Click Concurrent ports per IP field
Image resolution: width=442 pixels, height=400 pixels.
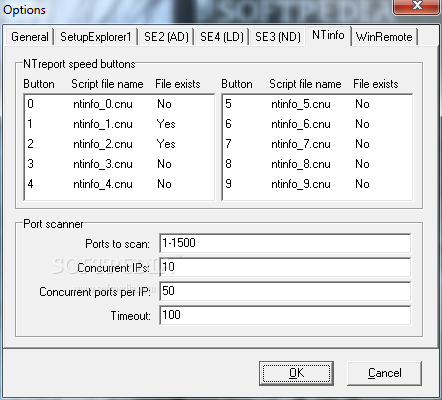285,291
